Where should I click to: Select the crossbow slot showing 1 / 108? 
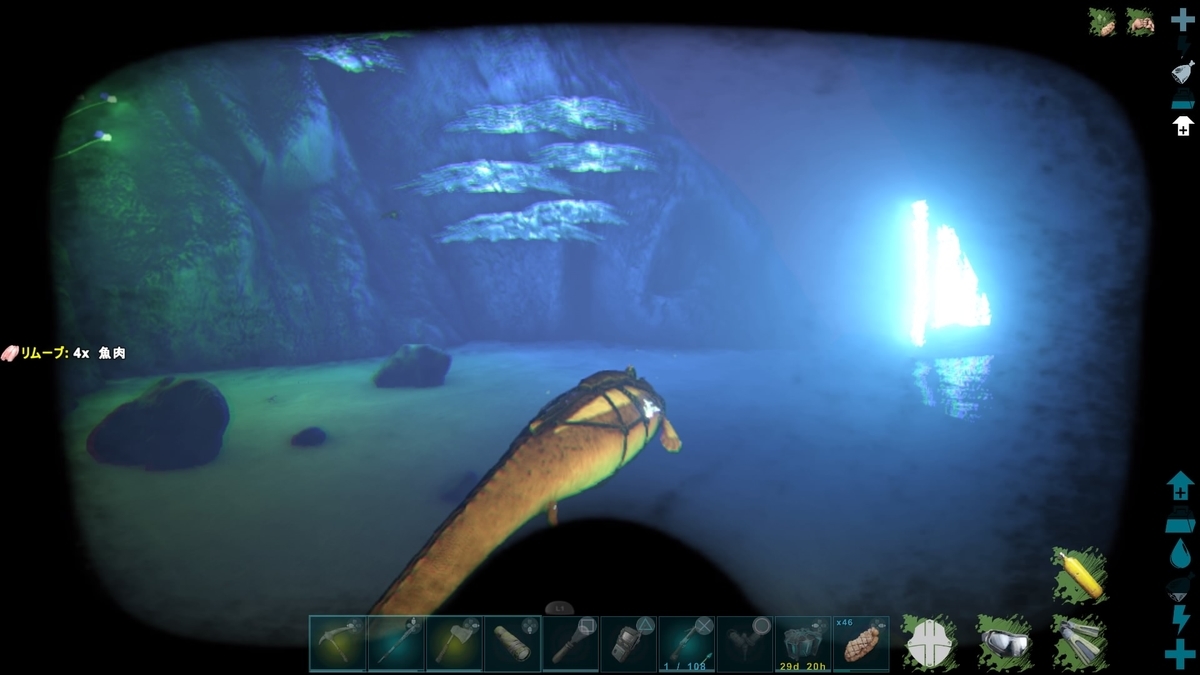[687, 643]
